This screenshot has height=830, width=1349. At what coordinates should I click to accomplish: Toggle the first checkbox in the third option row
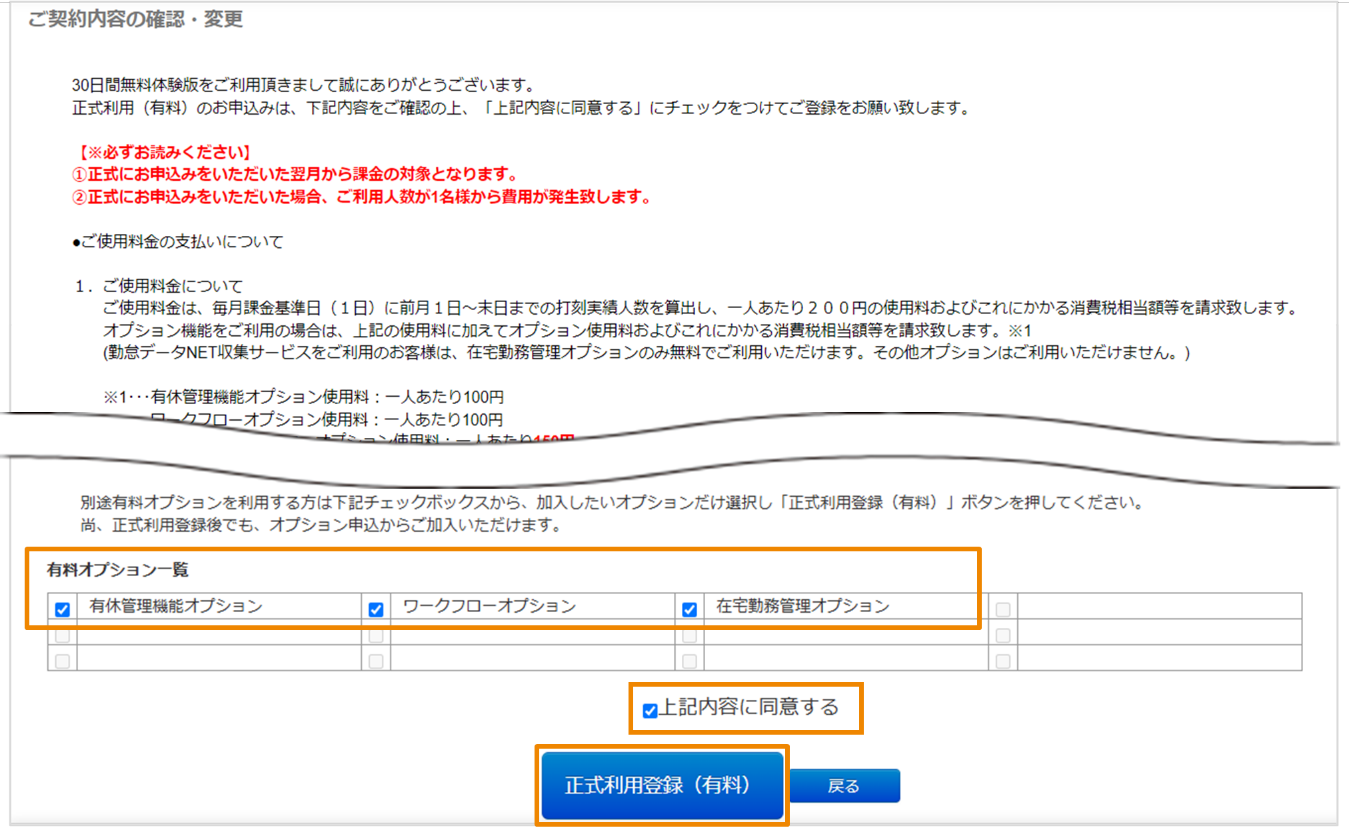(x=61, y=660)
